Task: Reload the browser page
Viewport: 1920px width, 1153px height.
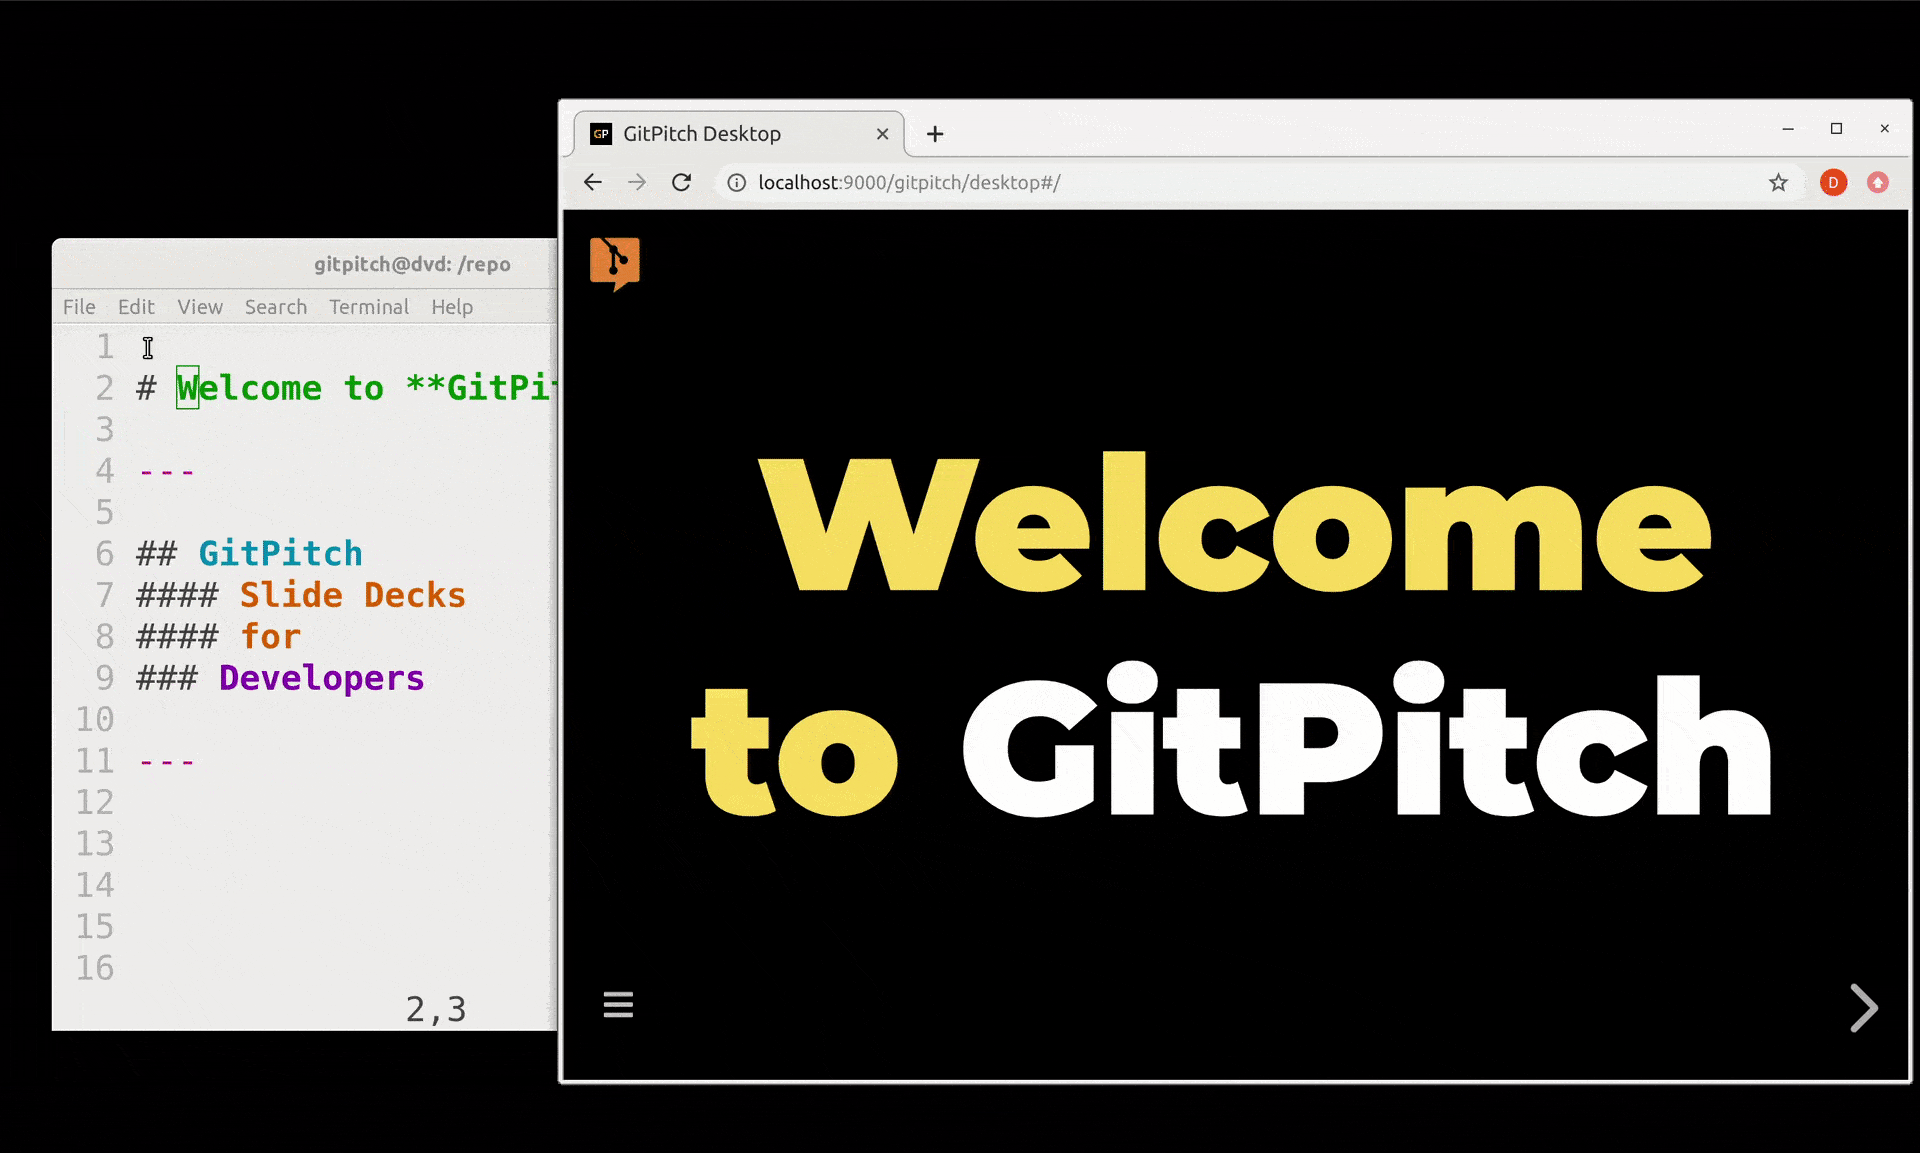Action: click(681, 182)
